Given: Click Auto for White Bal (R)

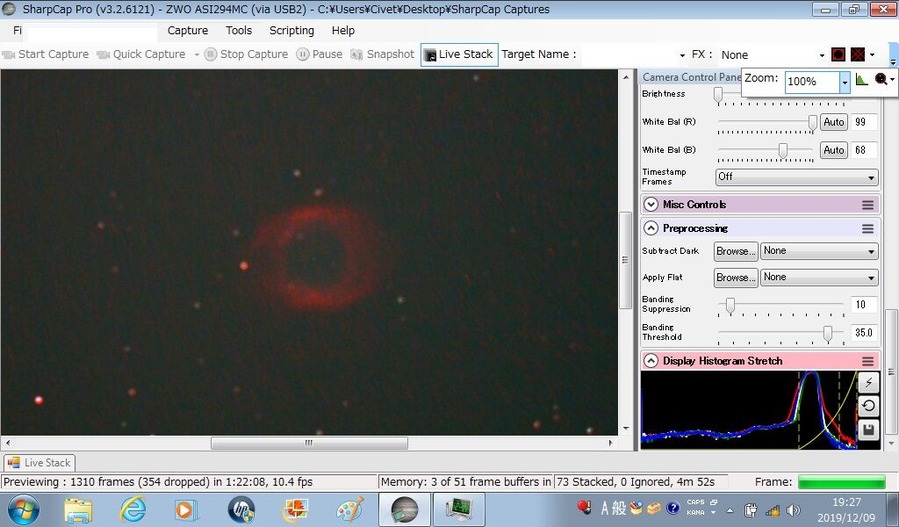Looking at the screenshot, I should point(834,122).
